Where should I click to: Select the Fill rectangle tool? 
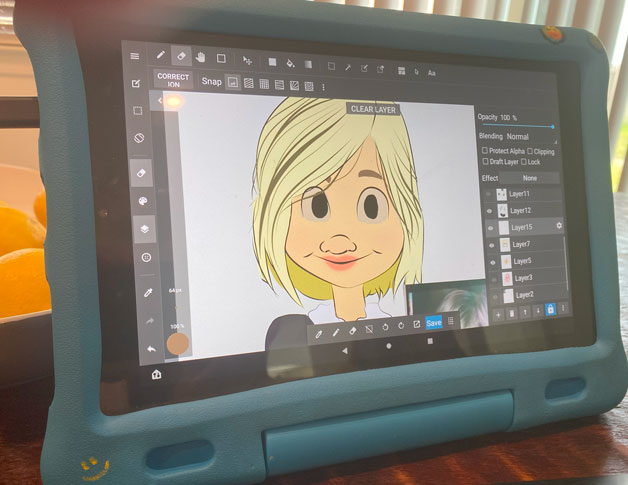pos(272,62)
